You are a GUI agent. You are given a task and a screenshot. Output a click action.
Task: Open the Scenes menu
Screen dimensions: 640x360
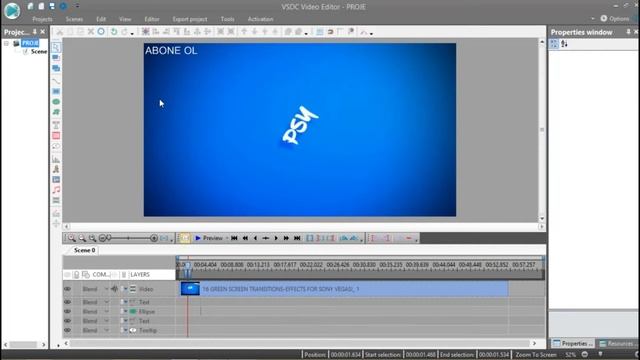[x=74, y=19]
